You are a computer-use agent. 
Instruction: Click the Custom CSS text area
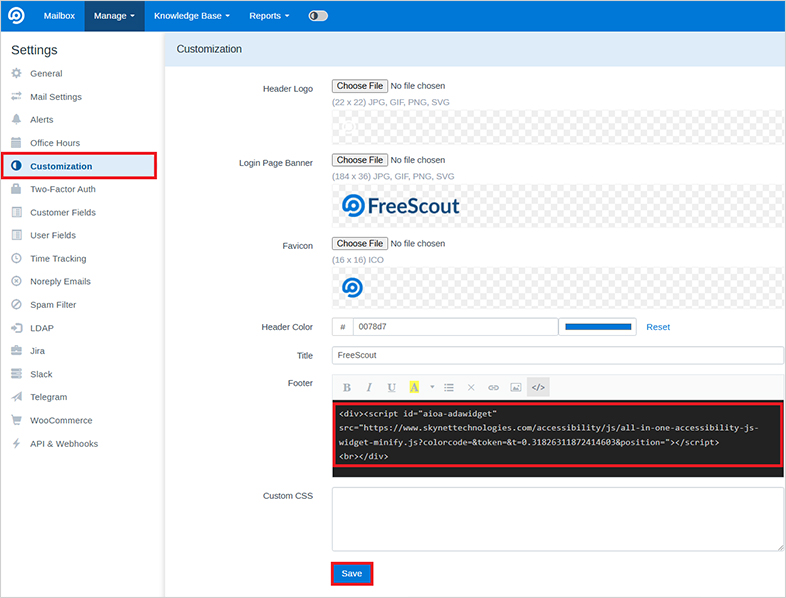(557, 519)
